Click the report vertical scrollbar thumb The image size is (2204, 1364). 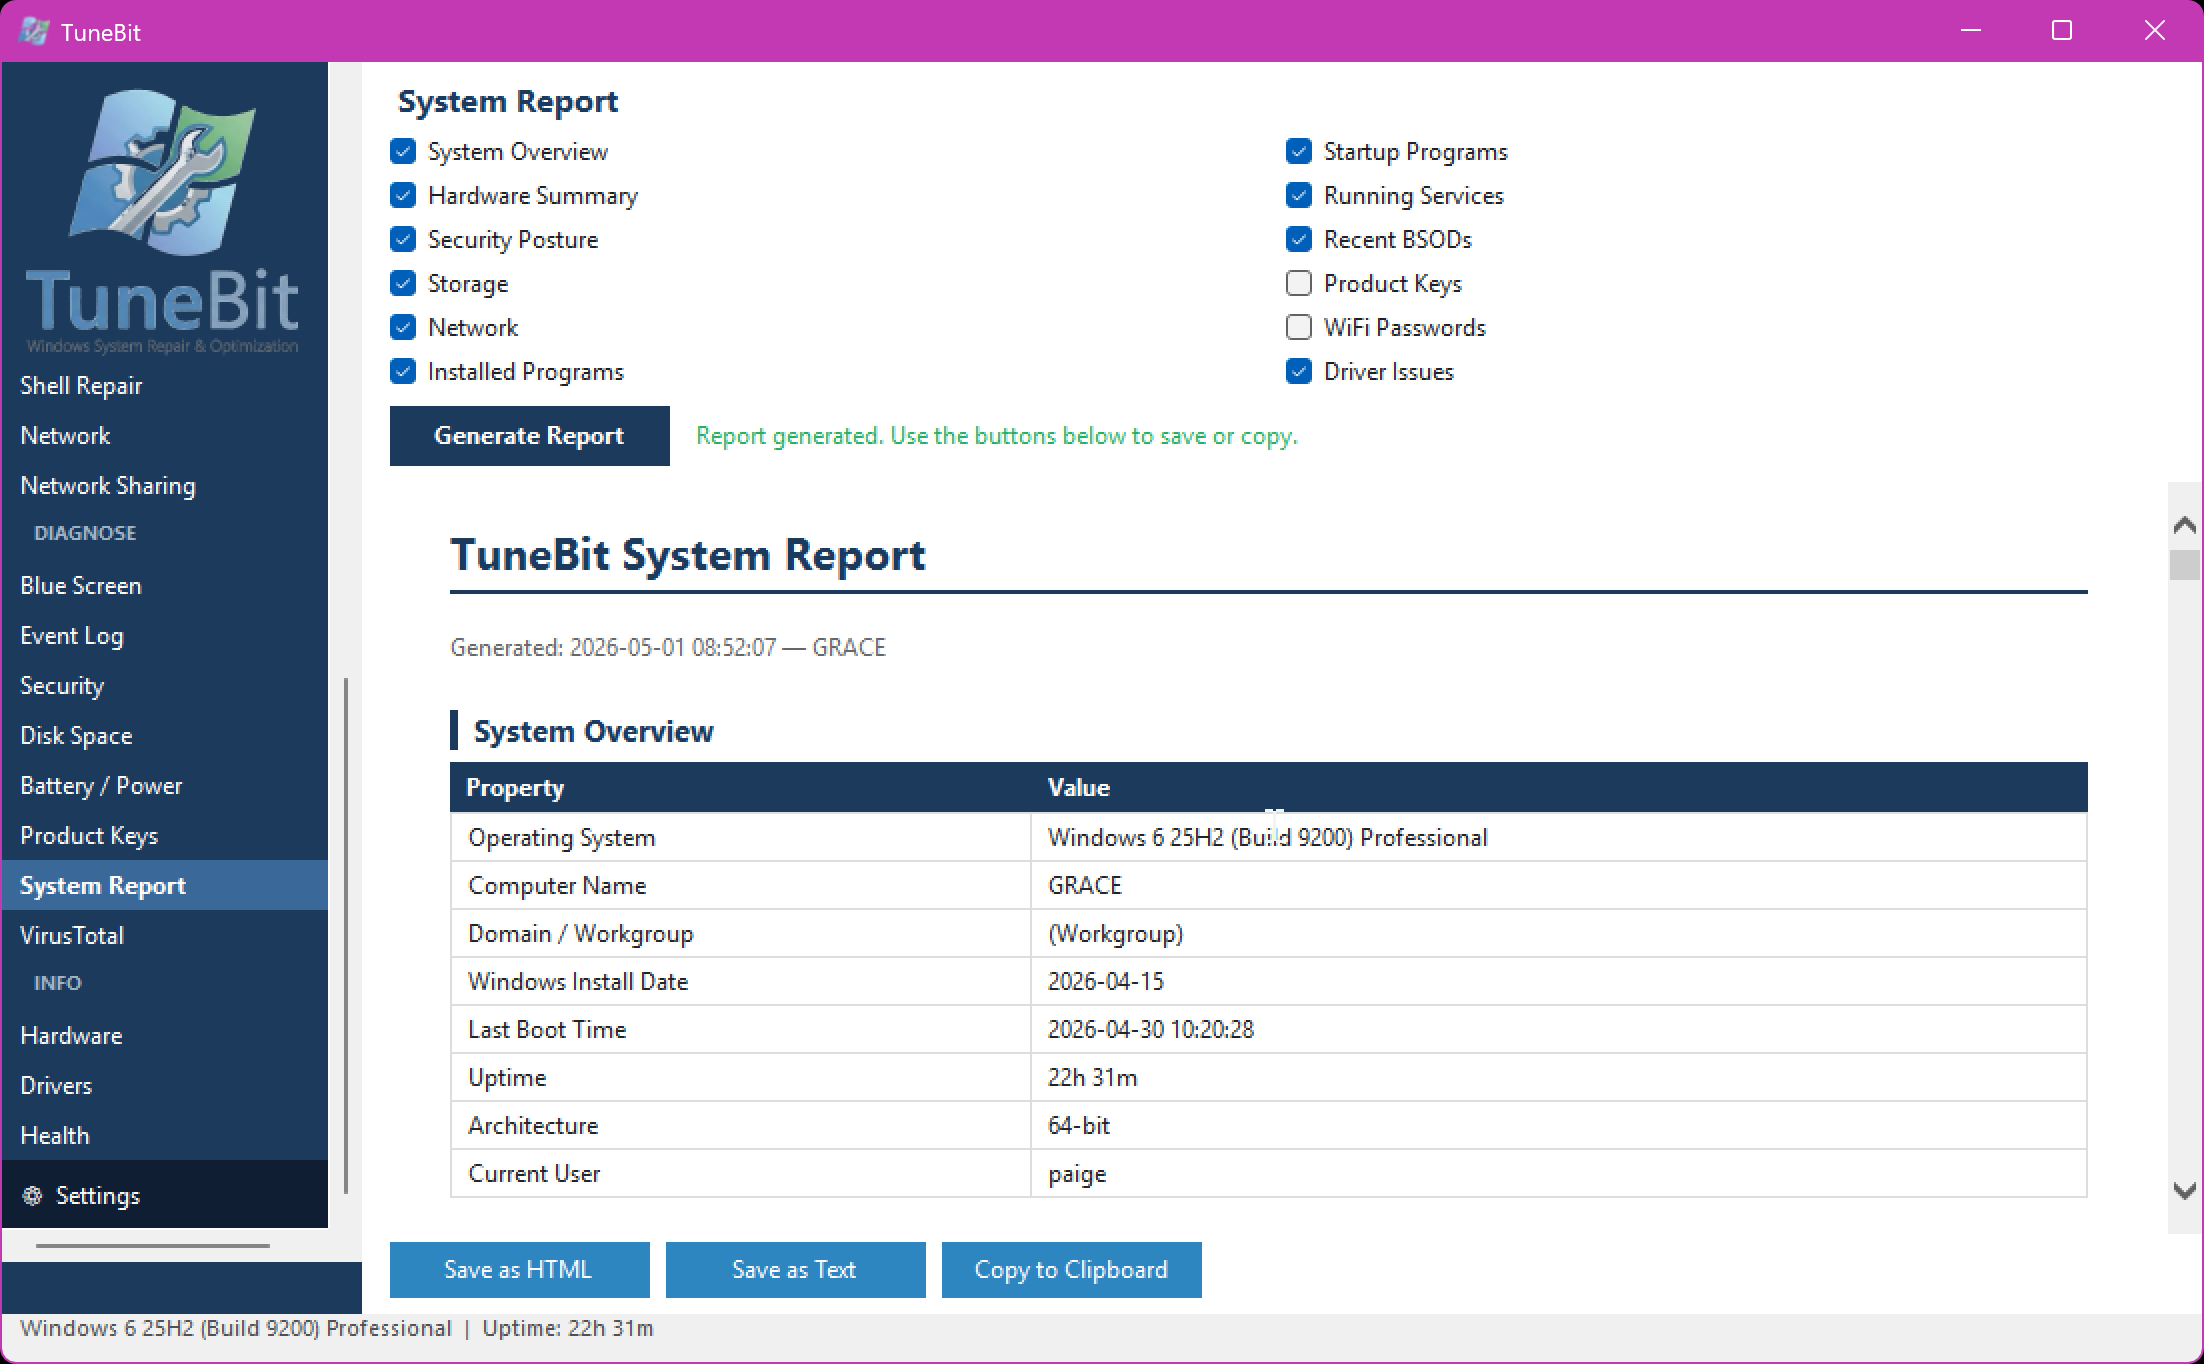pyautogui.click(x=2185, y=564)
